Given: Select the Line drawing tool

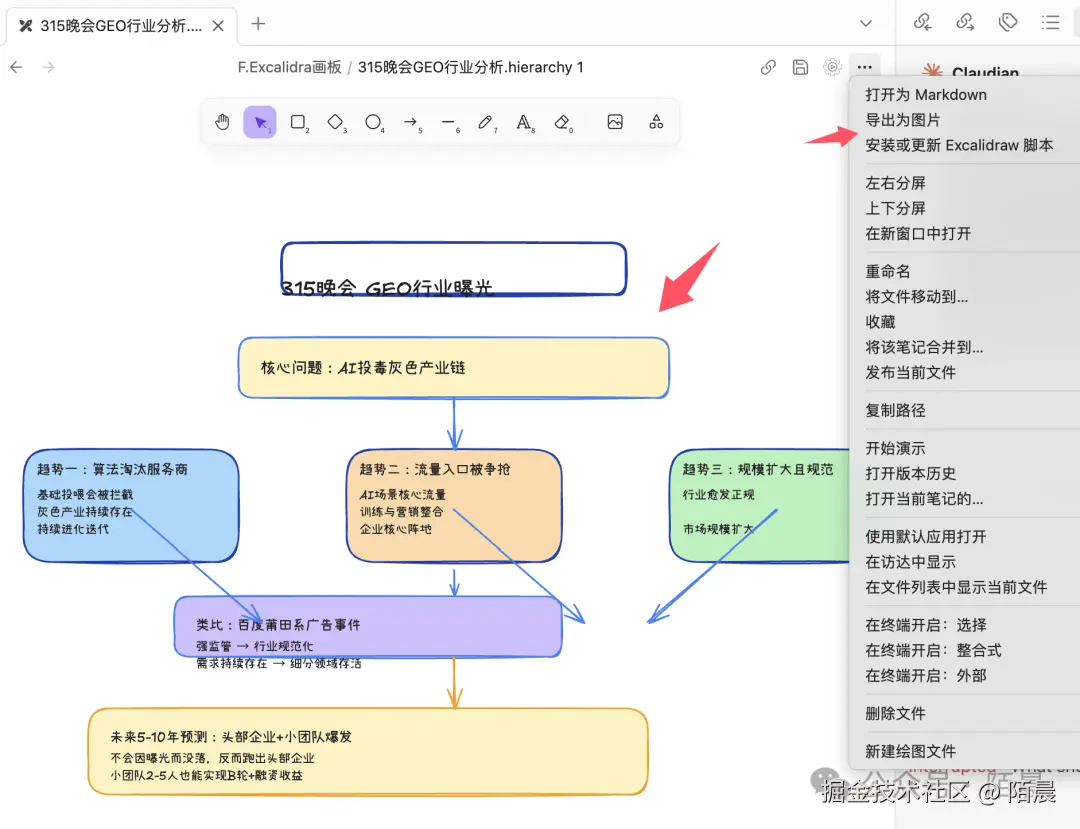Looking at the screenshot, I should point(448,122).
